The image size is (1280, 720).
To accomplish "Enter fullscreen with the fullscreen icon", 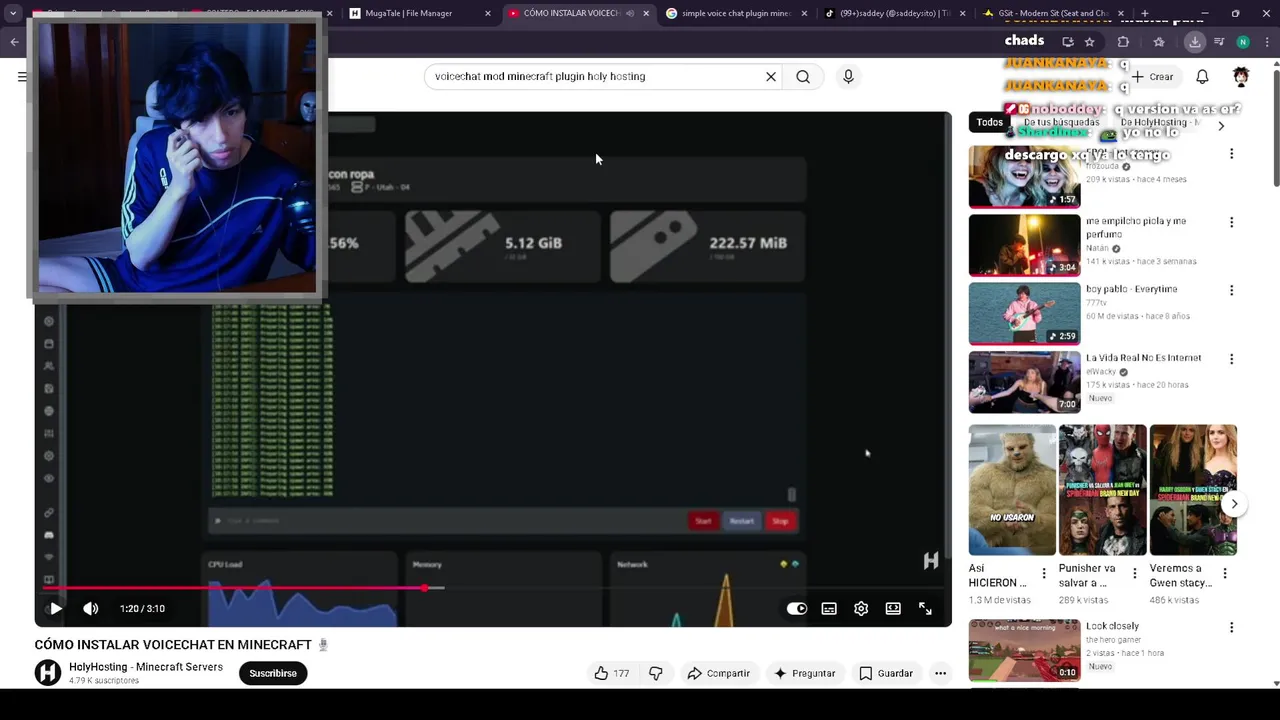I will (x=925, y=608).
